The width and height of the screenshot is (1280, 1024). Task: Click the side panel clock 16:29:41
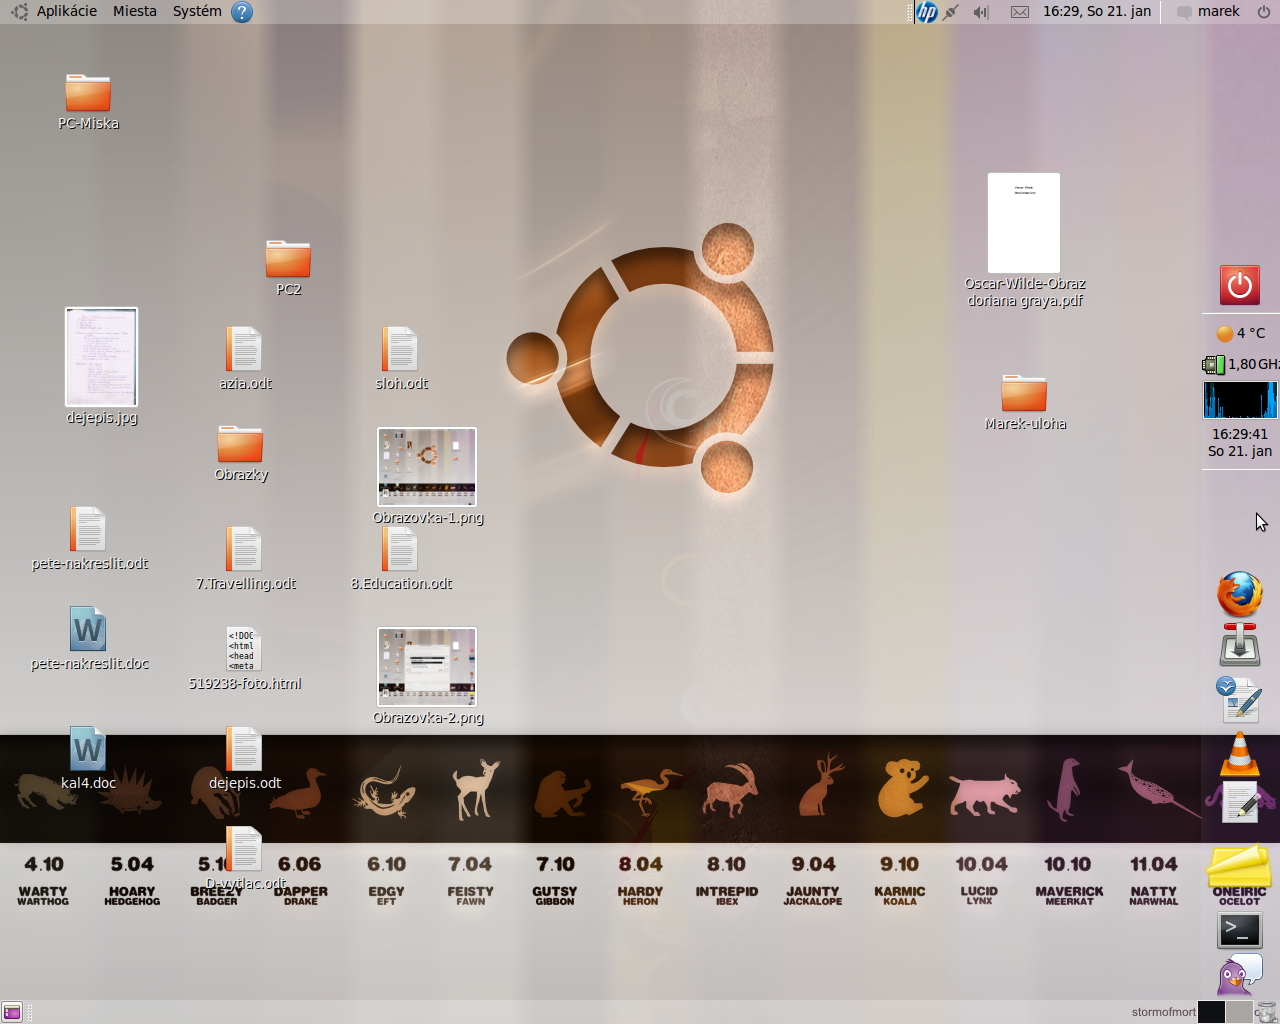(x=1240, y=442)
